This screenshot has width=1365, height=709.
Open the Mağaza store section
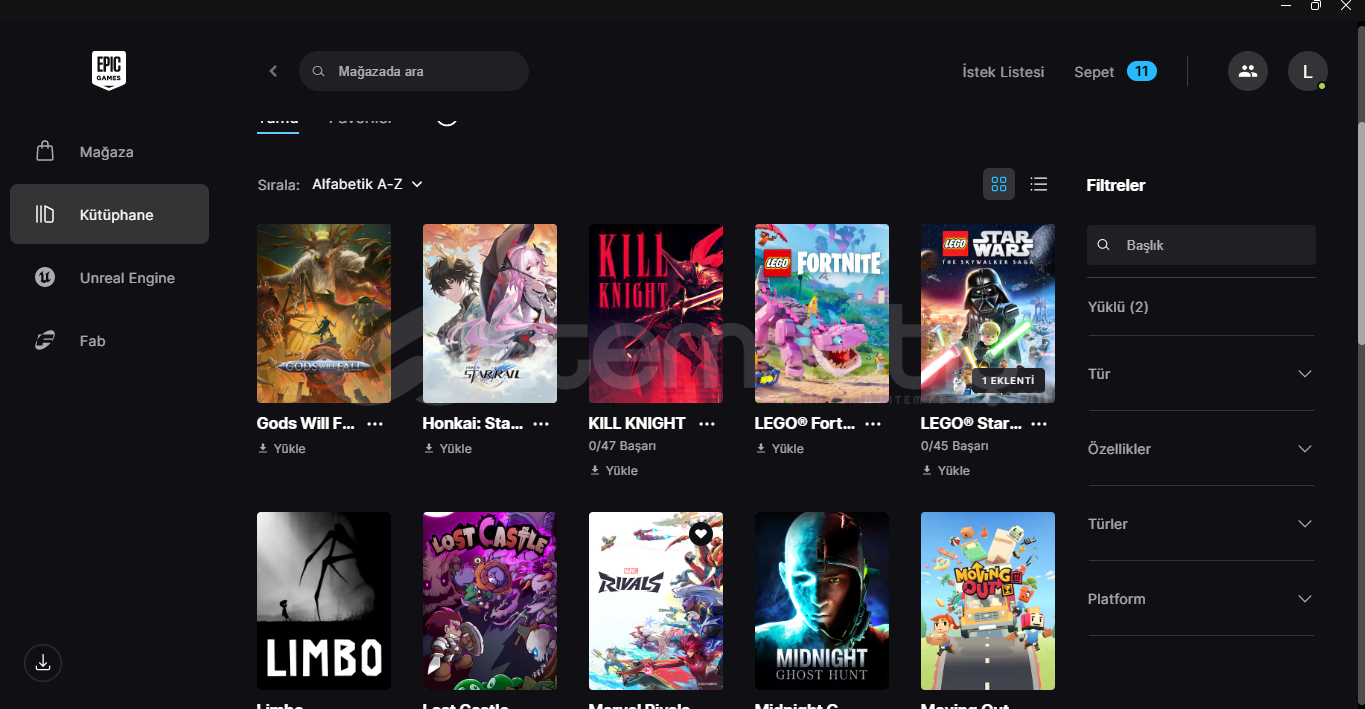pos(109,152)
